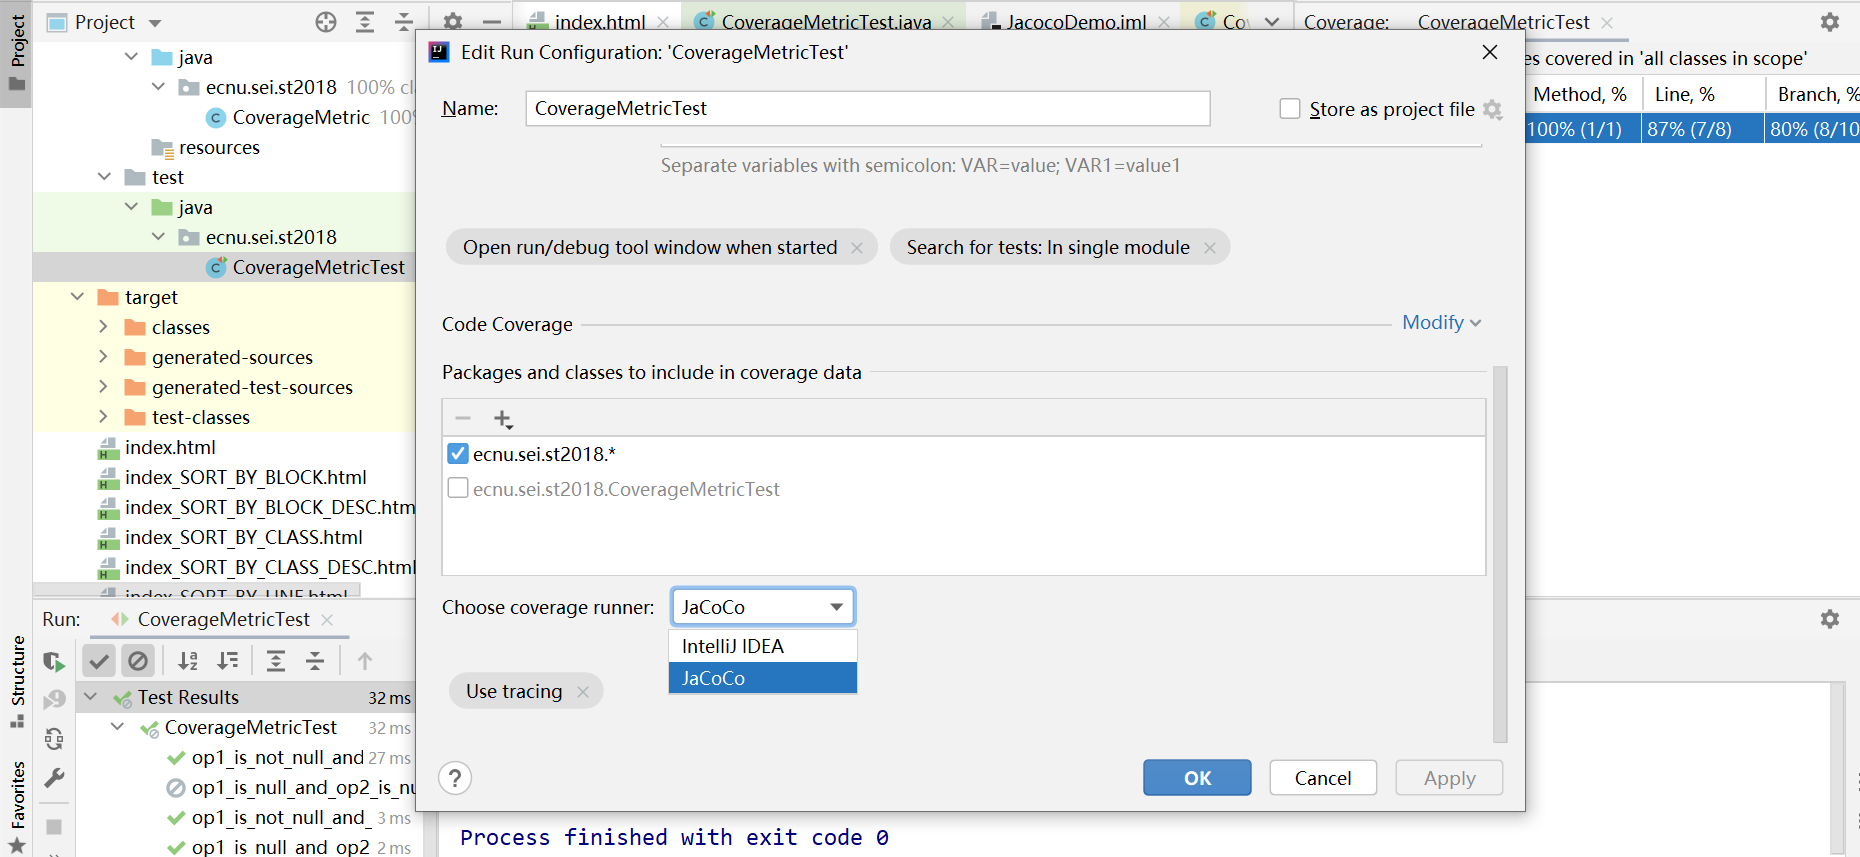Toggle auto-test icon in Run sidebar
Image resolution: width=1860 pixels, height=857 pixels.
pyautogui.click(x=54, y=739)
